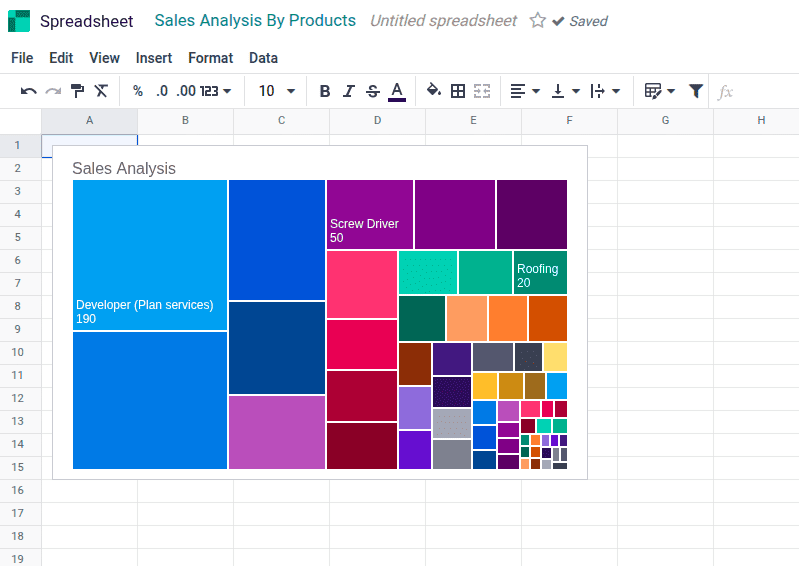Open the font size dropdown
Image resolution: width=799 pixels, height=566 pixels.
277,91
